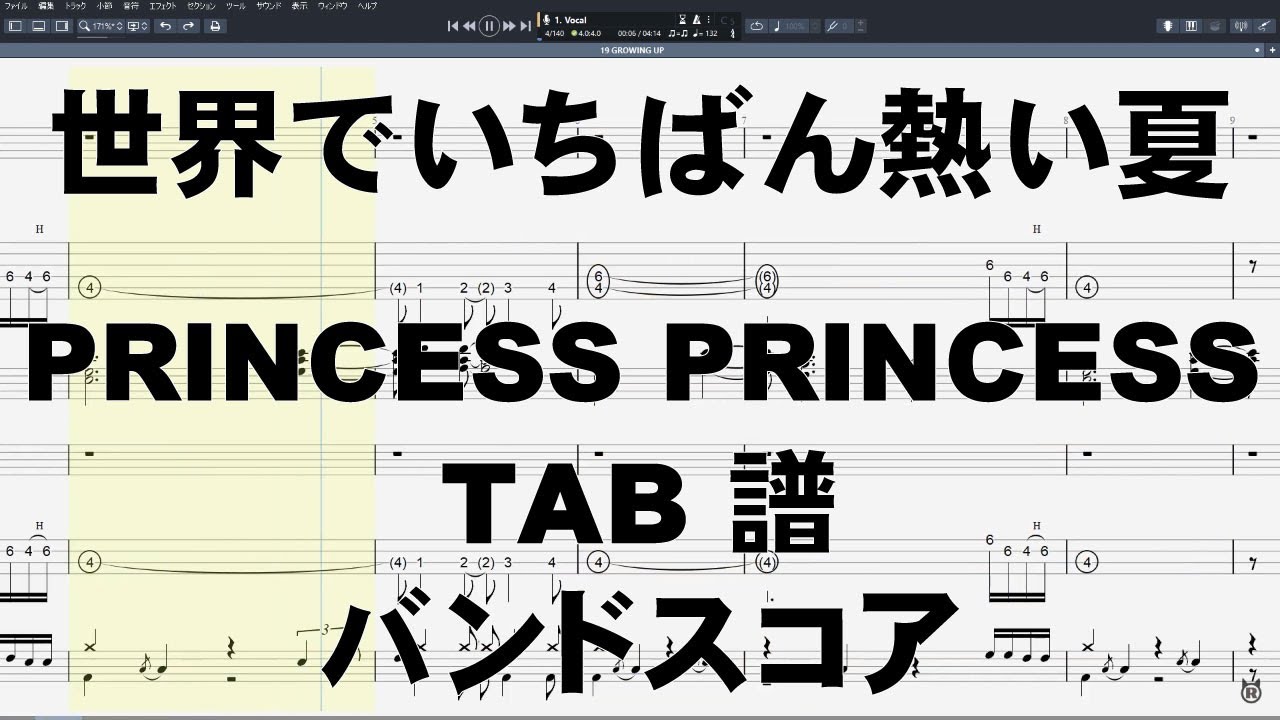The width and height of the screenshot is (1280, 720).
Task: Undo the last action
Action: coord(165,26)
